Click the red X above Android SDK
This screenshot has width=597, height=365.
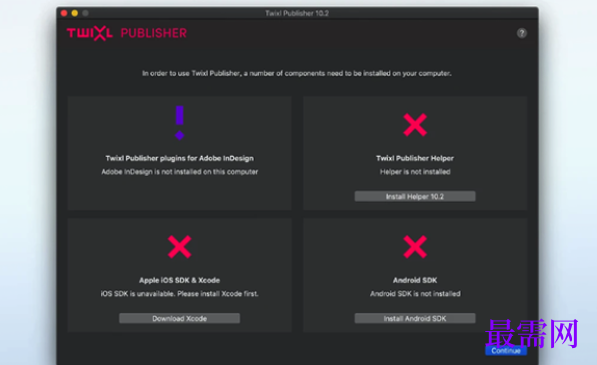[x=415, y=247]
